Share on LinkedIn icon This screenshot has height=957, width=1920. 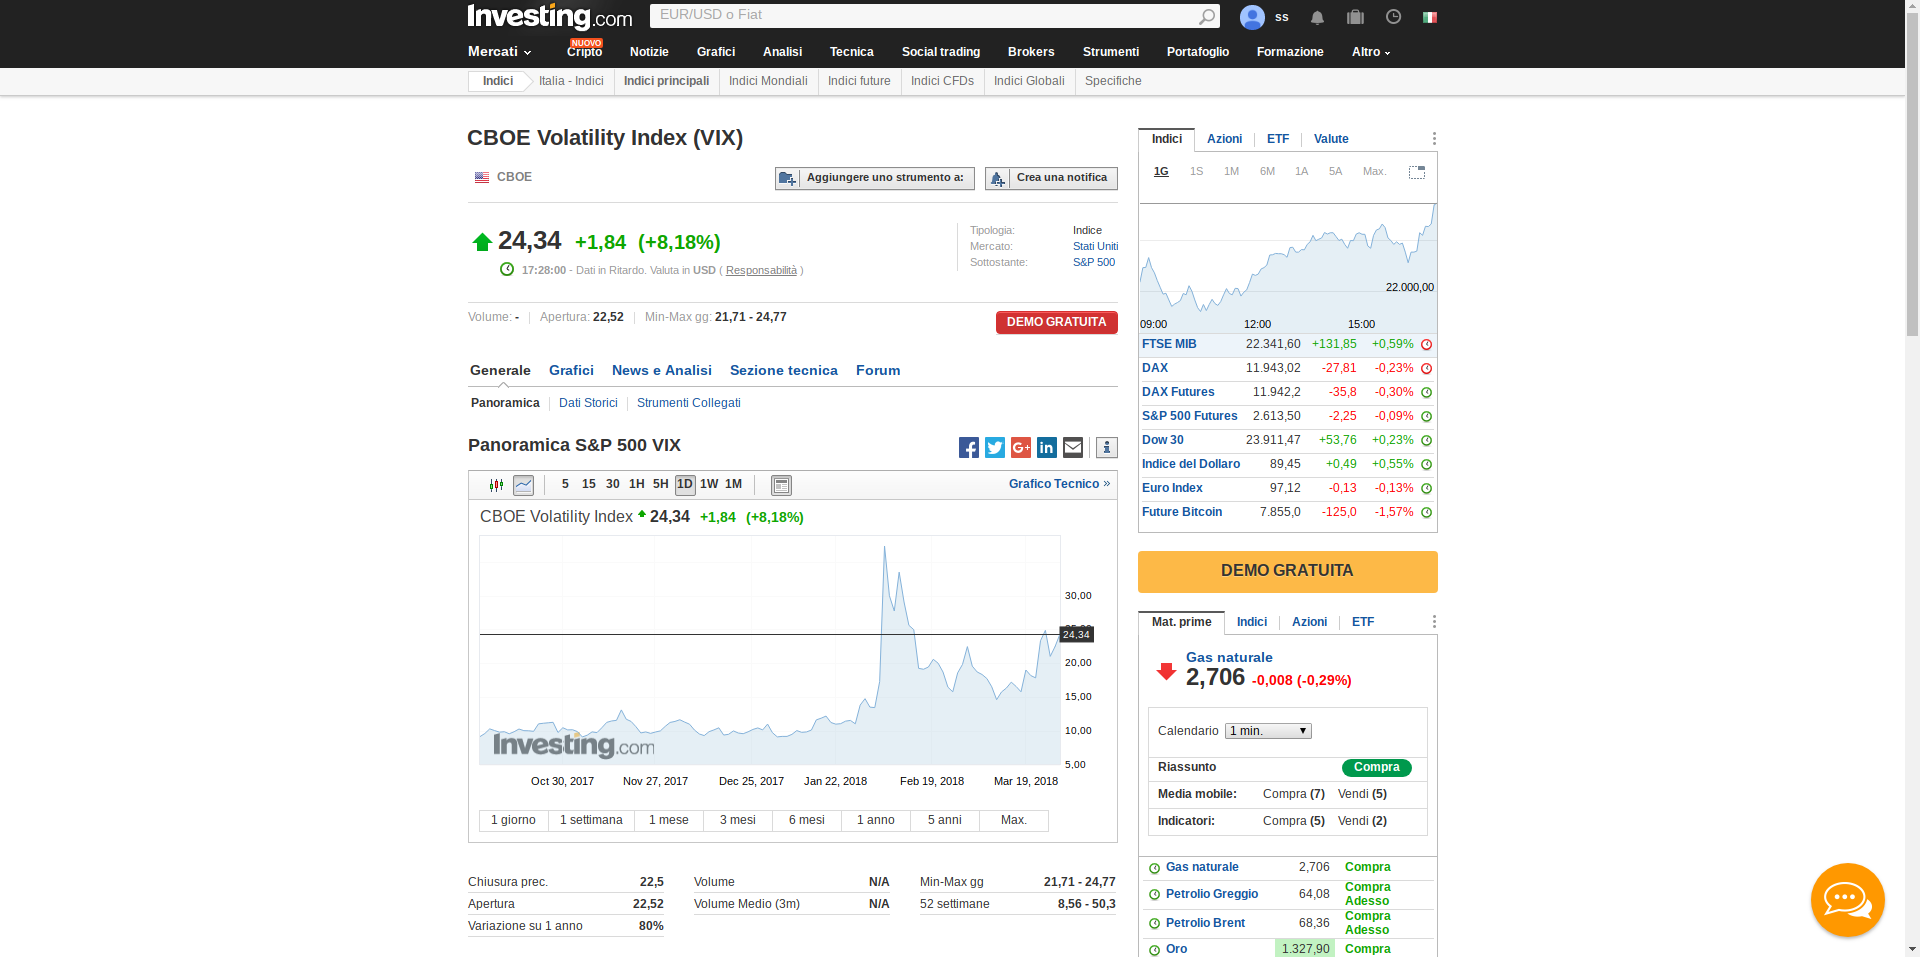tap(1047, 447)
